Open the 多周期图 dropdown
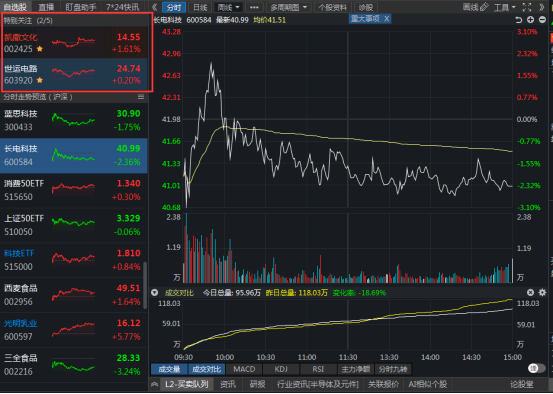 click(x=288, y=7)
